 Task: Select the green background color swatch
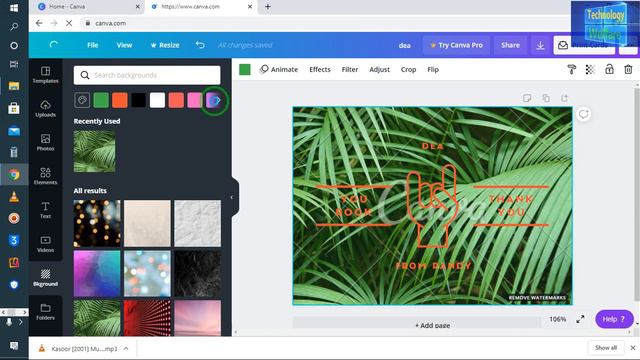tap(101, 100)
